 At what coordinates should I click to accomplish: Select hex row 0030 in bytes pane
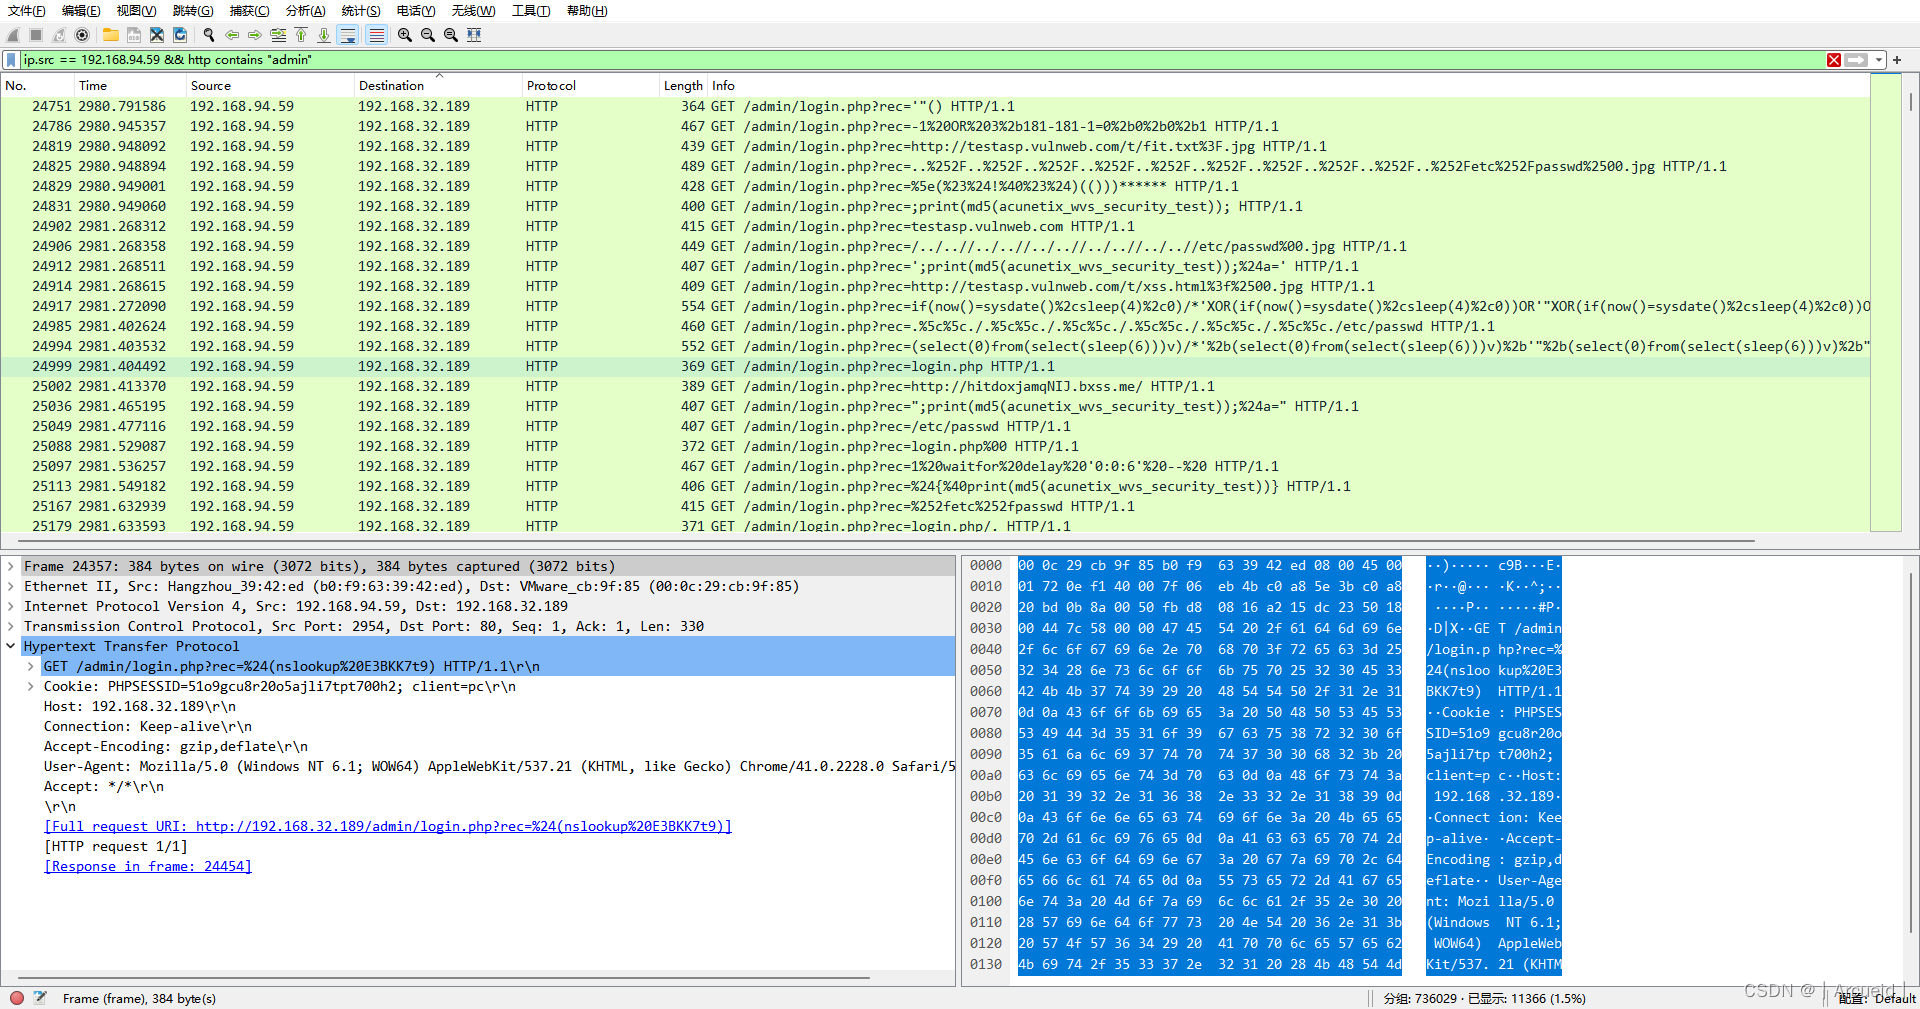point(1264,628)
